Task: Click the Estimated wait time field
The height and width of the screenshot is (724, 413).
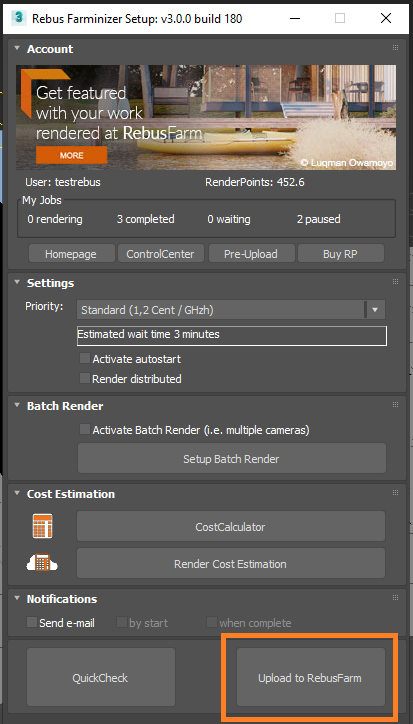Action: [x=232, y=336]
